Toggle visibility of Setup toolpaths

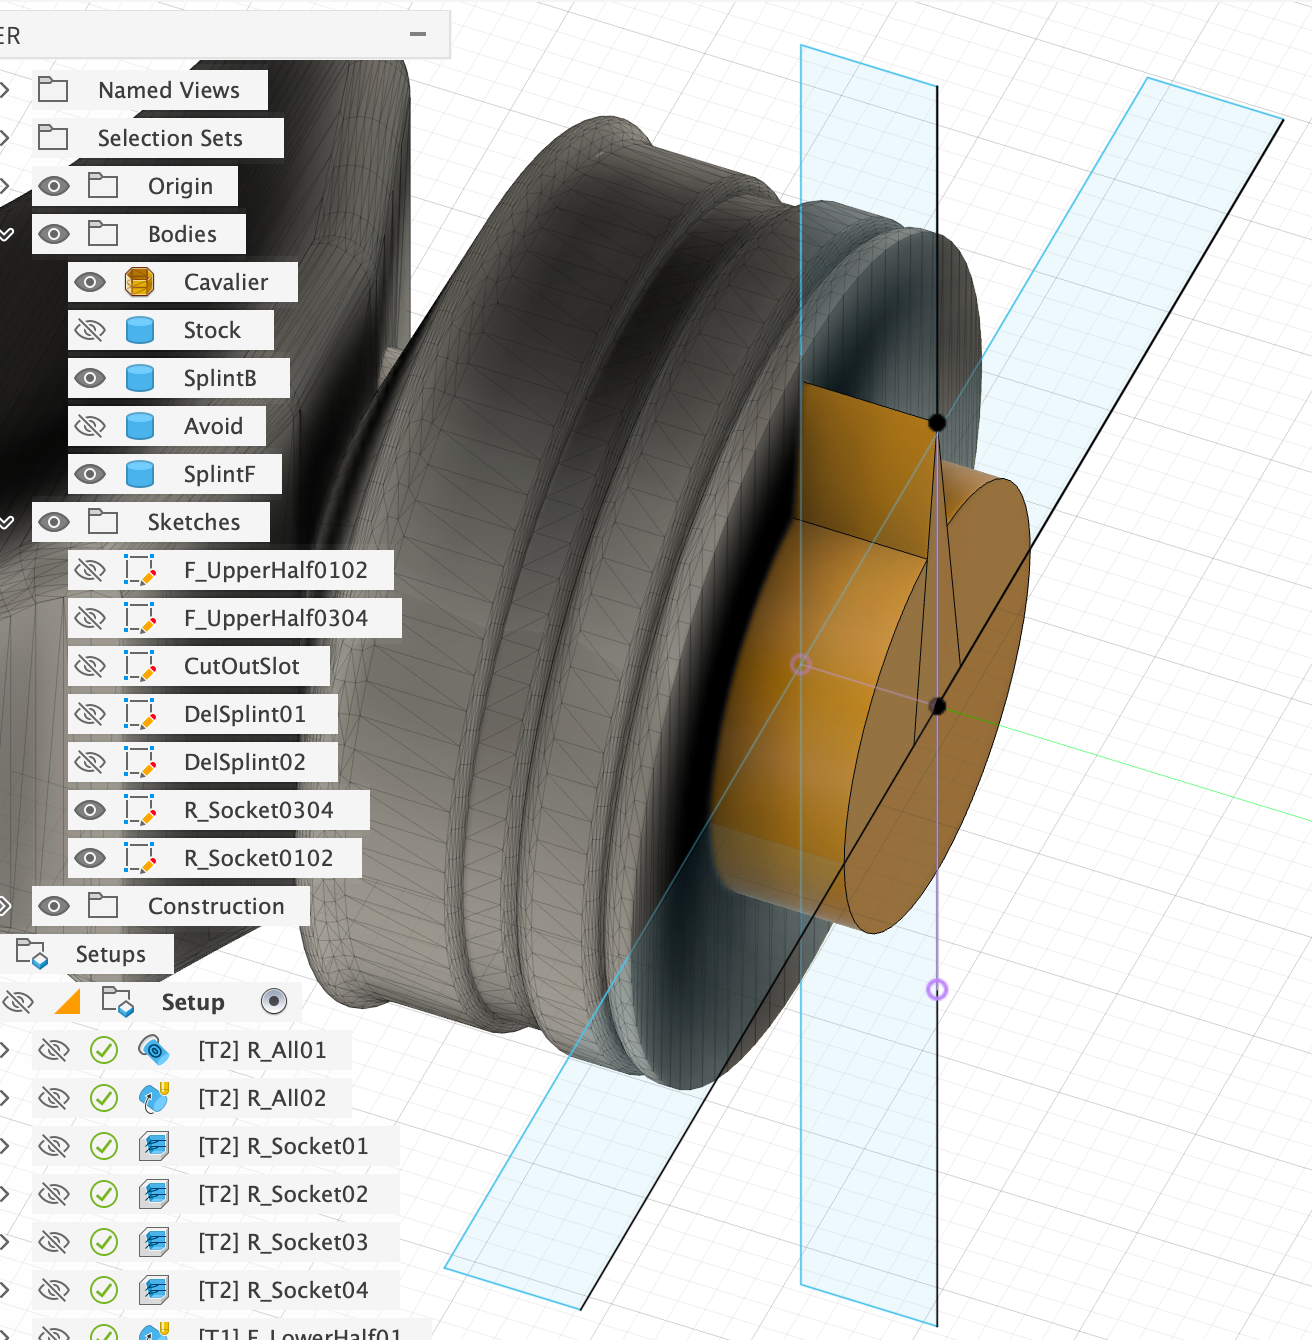(18, 1002)
